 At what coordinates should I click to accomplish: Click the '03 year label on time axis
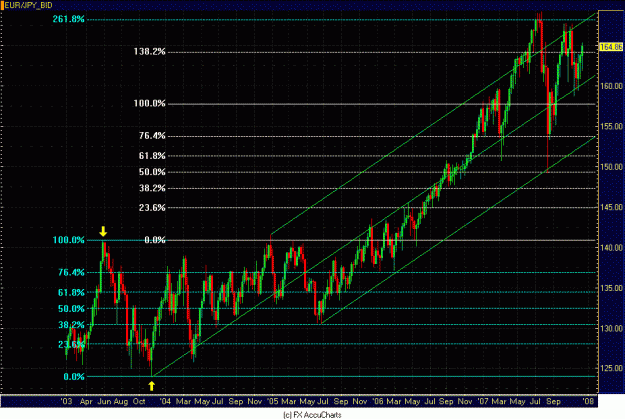67,401
